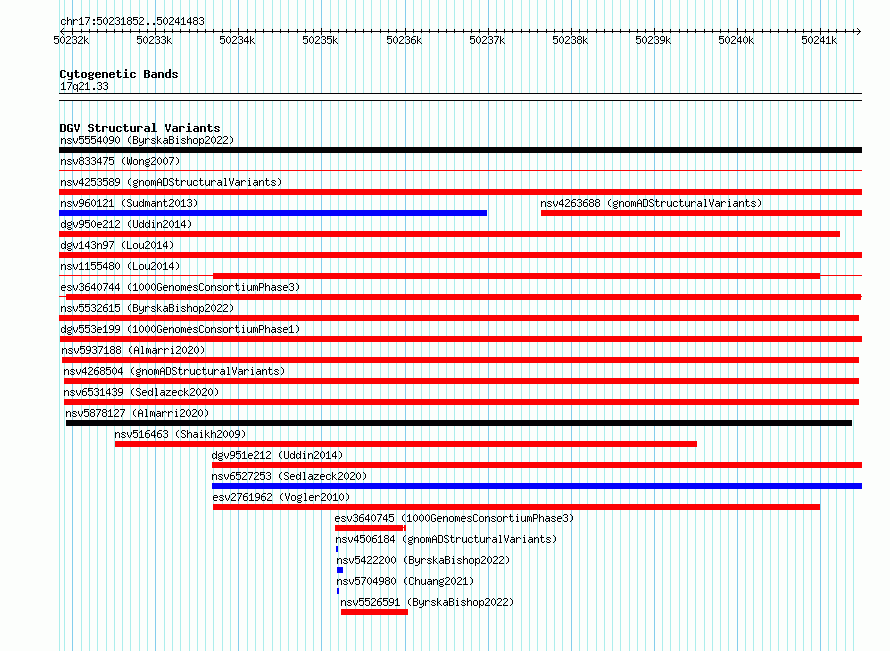890x651 pixels.
Task: Open nsv4268504 (gnomADStructuralVariants) label
Action: 174,371
